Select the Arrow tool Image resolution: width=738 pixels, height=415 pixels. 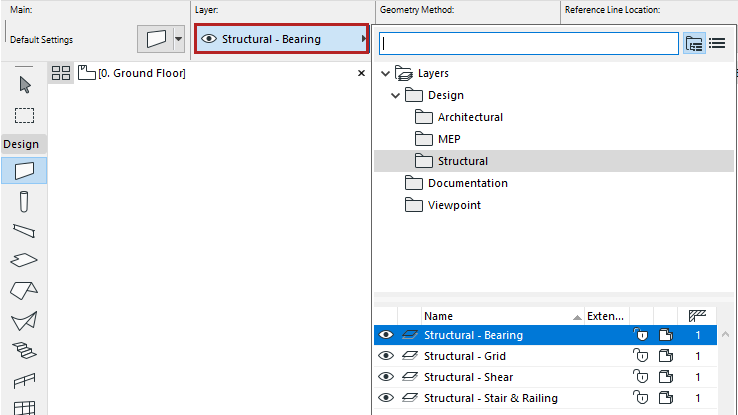pyautogui.click(x=24, y=84)
